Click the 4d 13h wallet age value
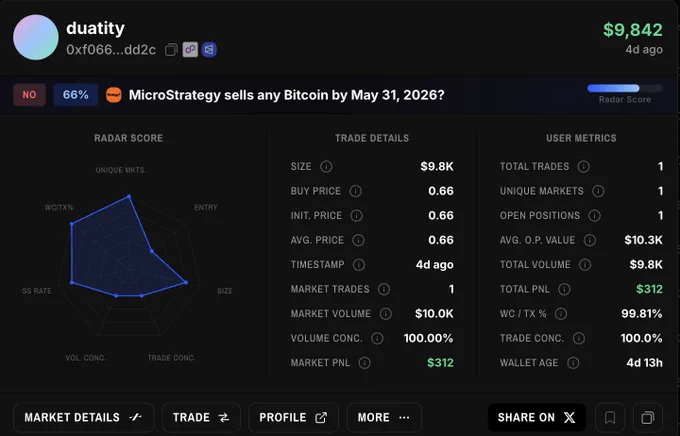Viewport: 680px width, 436px height. [x=644, y=363]
